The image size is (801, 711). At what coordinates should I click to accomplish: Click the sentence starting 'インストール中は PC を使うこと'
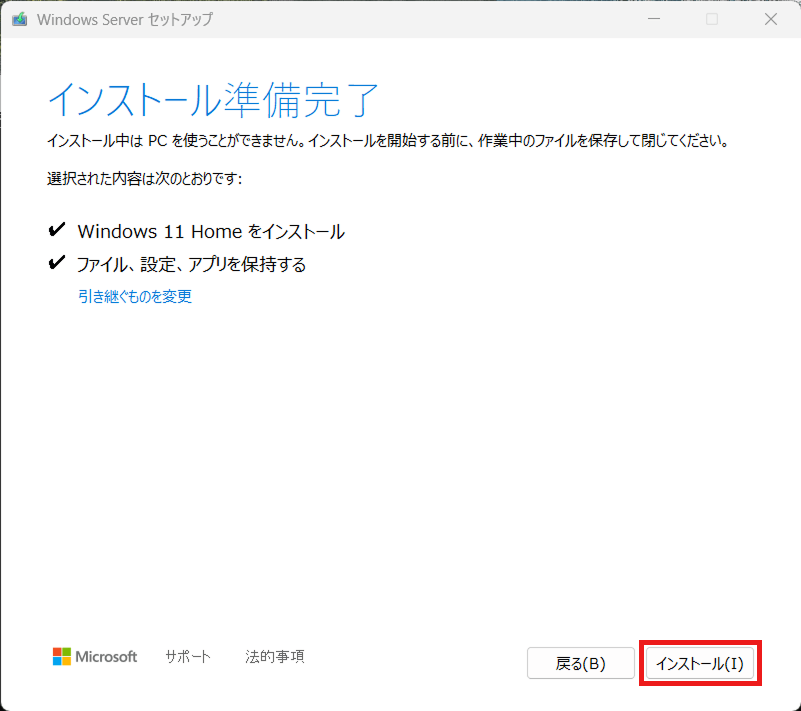tap(388, 140)
